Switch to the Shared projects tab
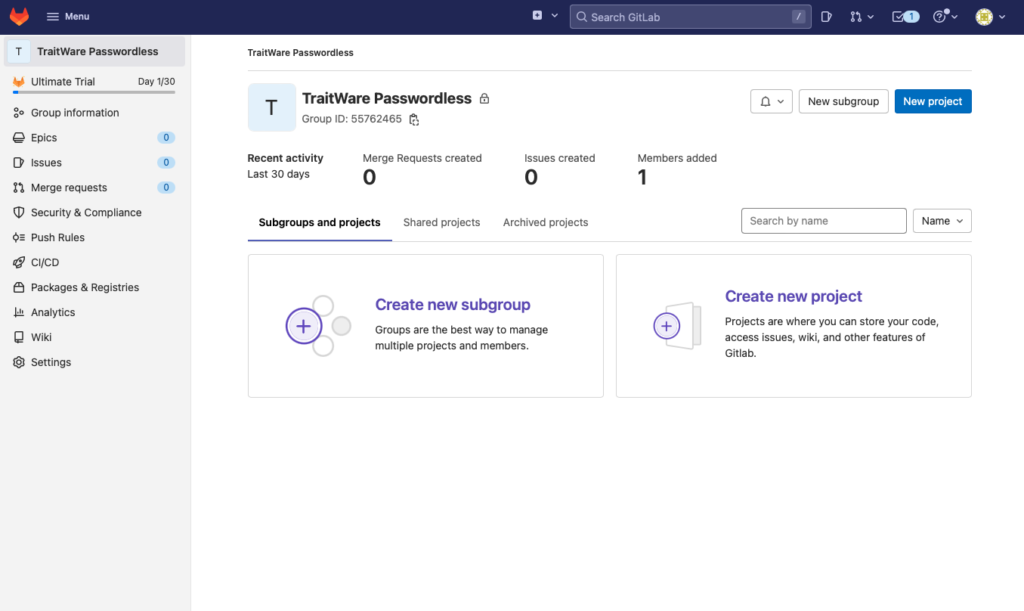 441,223
